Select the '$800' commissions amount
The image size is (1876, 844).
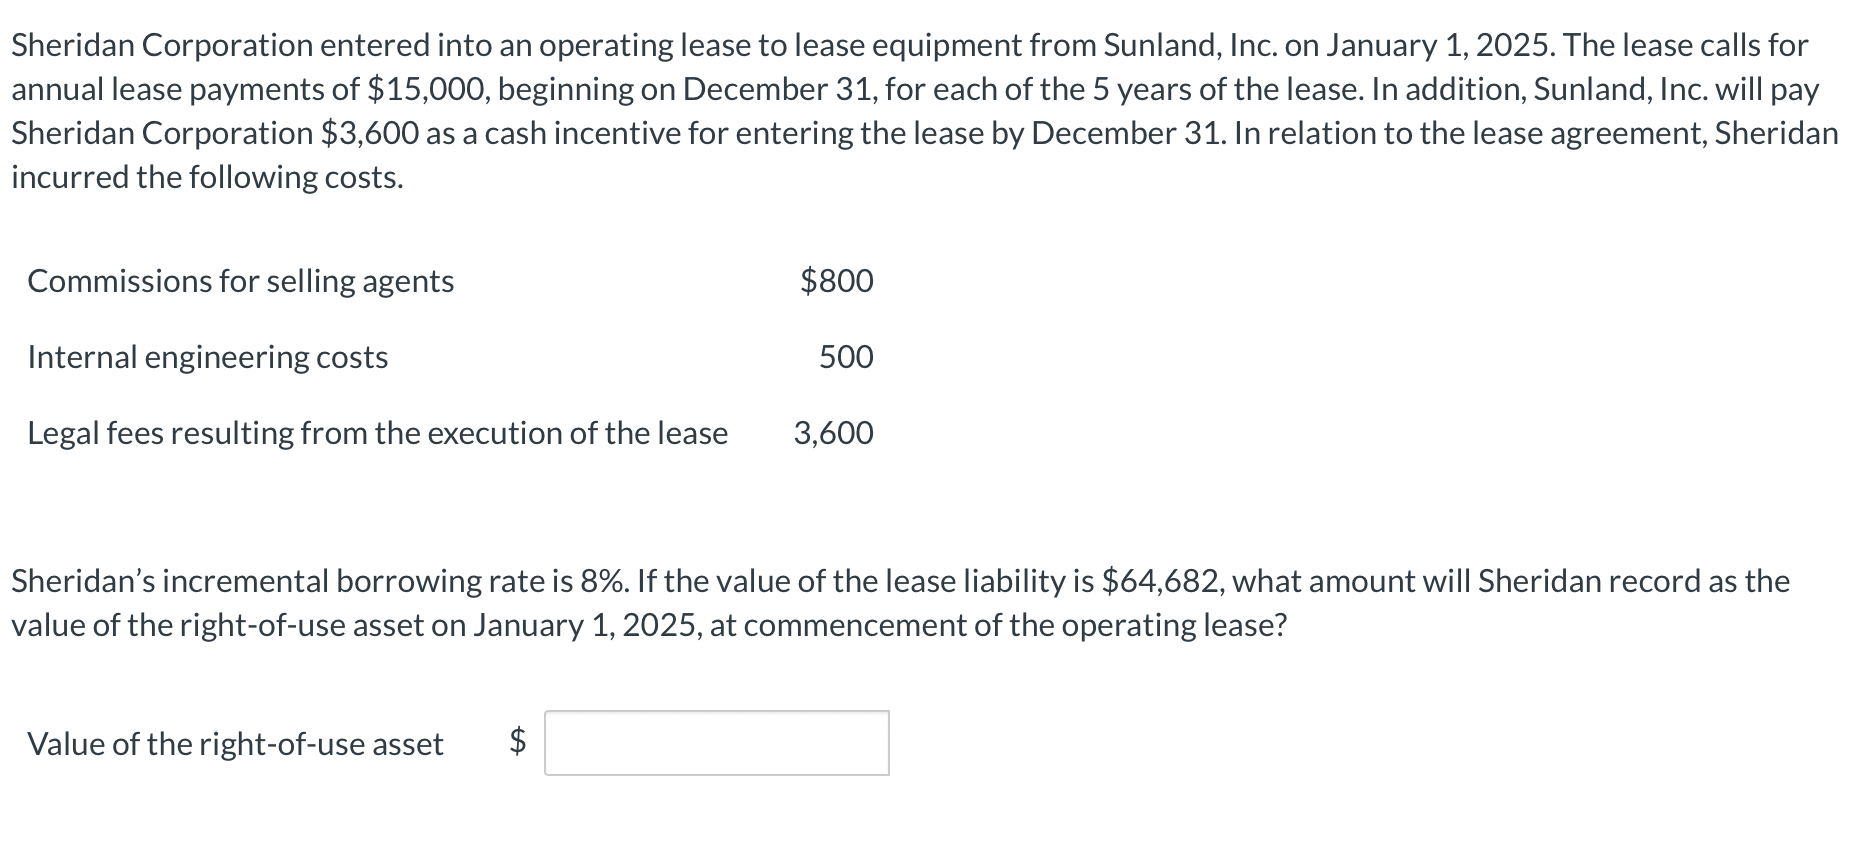click(835, 282)
